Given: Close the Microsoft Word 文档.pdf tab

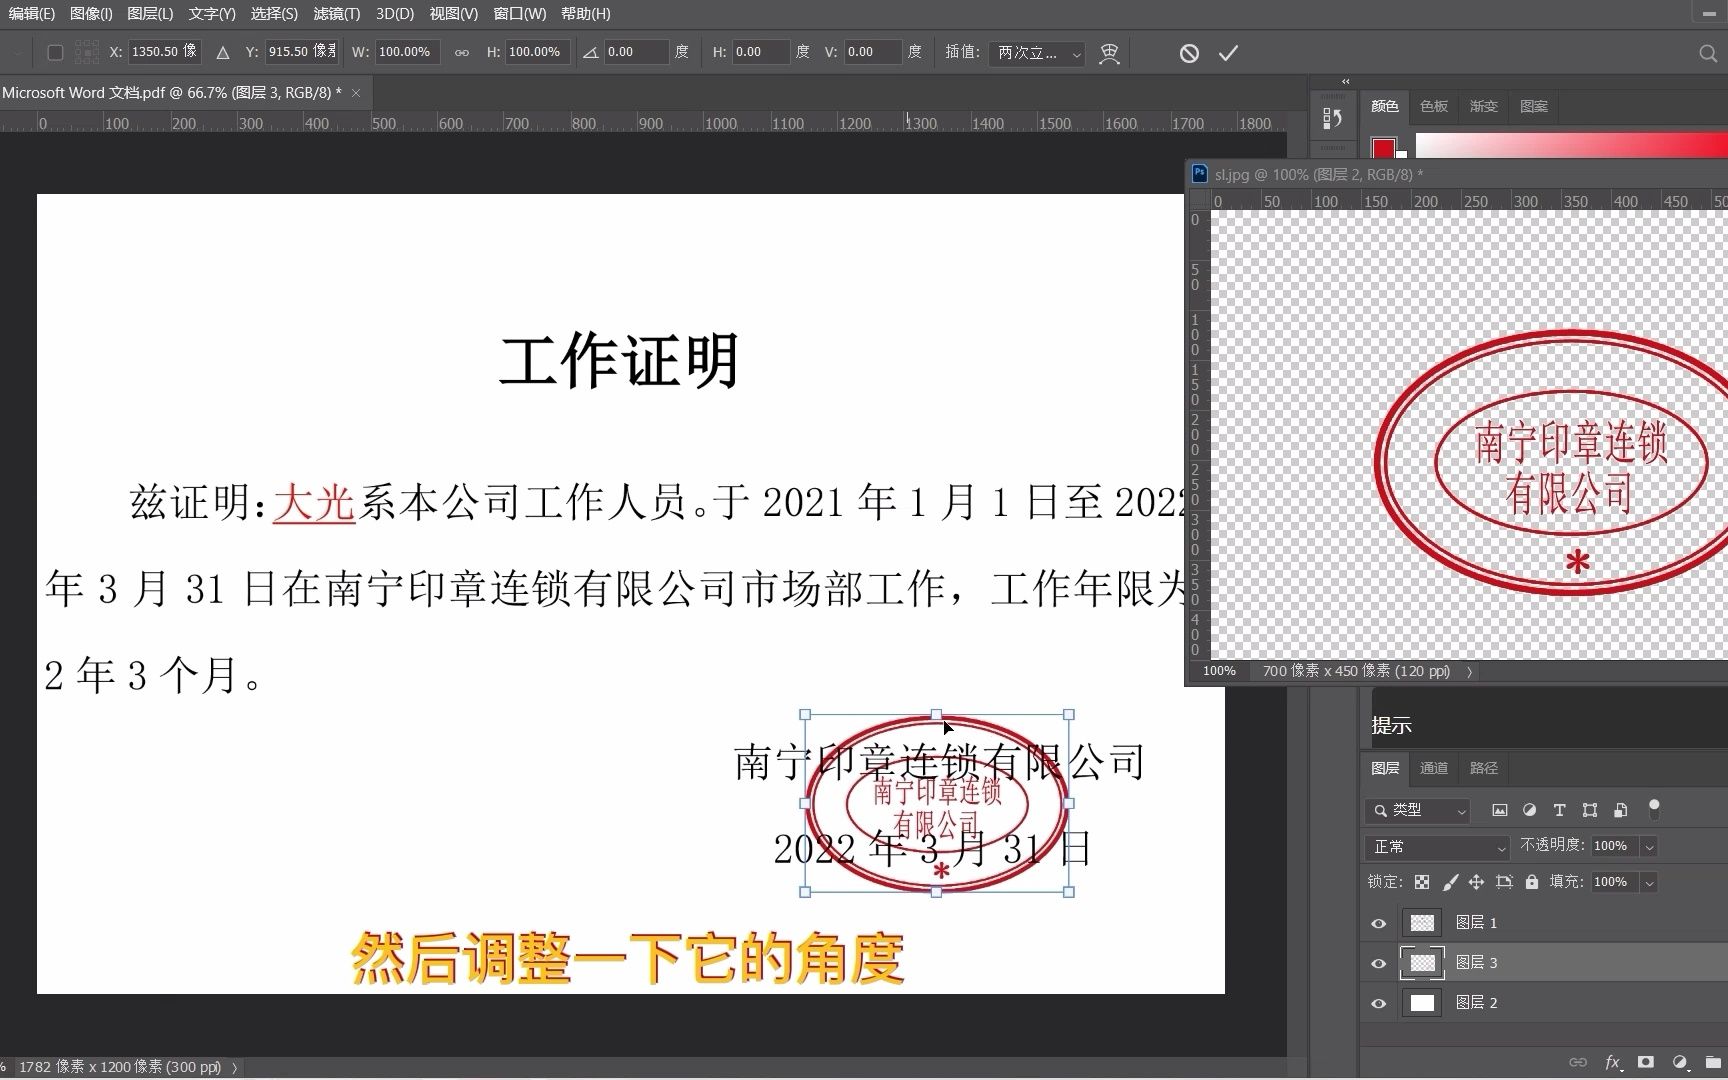Looking at the screenshot, I should pyautogui.click(x=355, y=93).
